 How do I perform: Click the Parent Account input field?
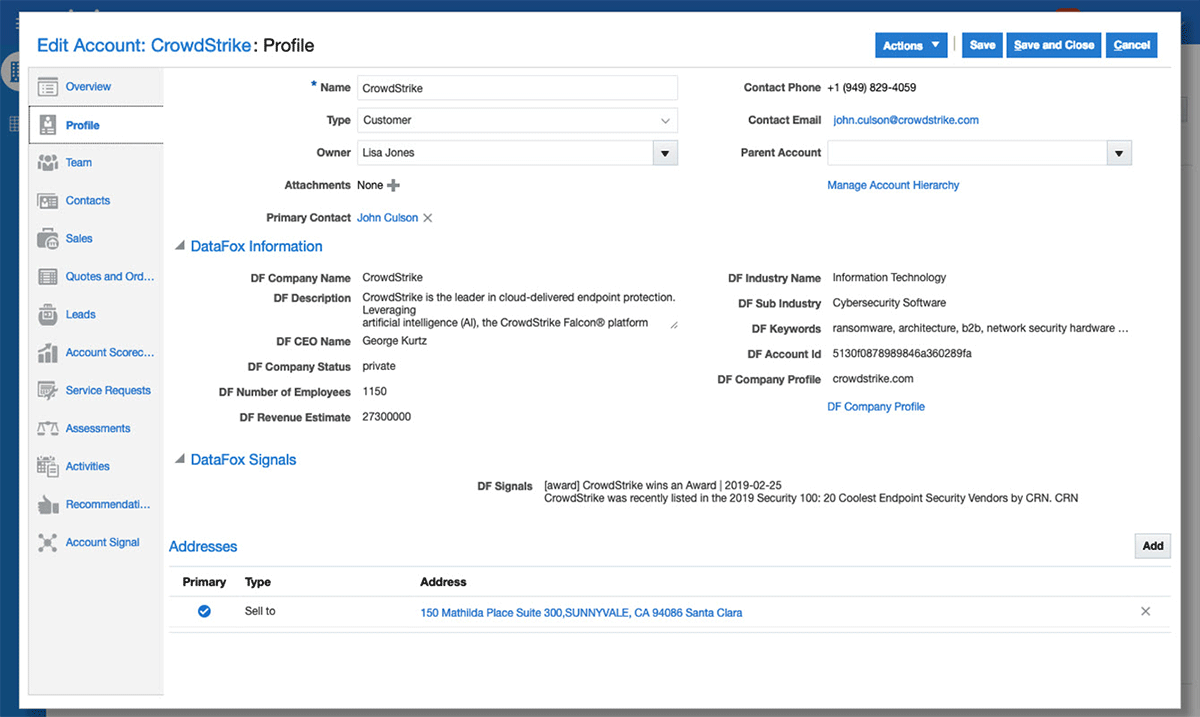(967, 153)
